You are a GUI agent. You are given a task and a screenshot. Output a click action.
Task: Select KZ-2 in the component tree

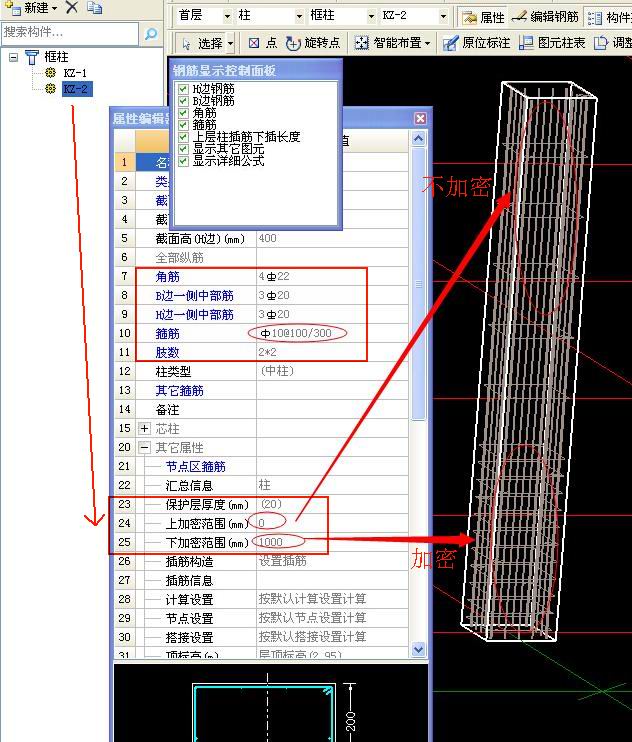click(77, 89)
